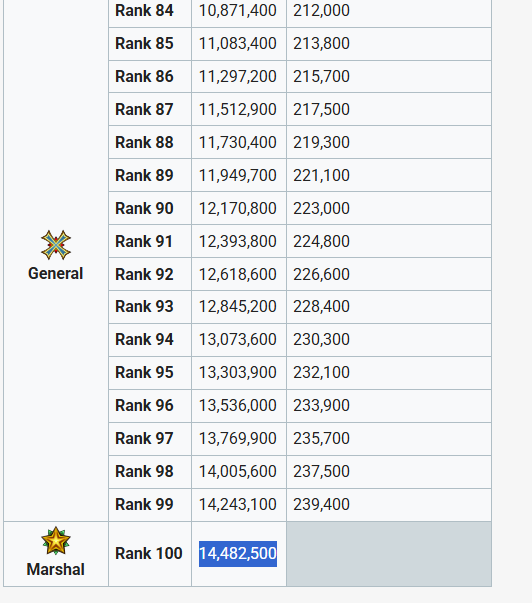The image size is (532, 603).
Task: Open the Marshal rank link
Action: click(55, 570)
